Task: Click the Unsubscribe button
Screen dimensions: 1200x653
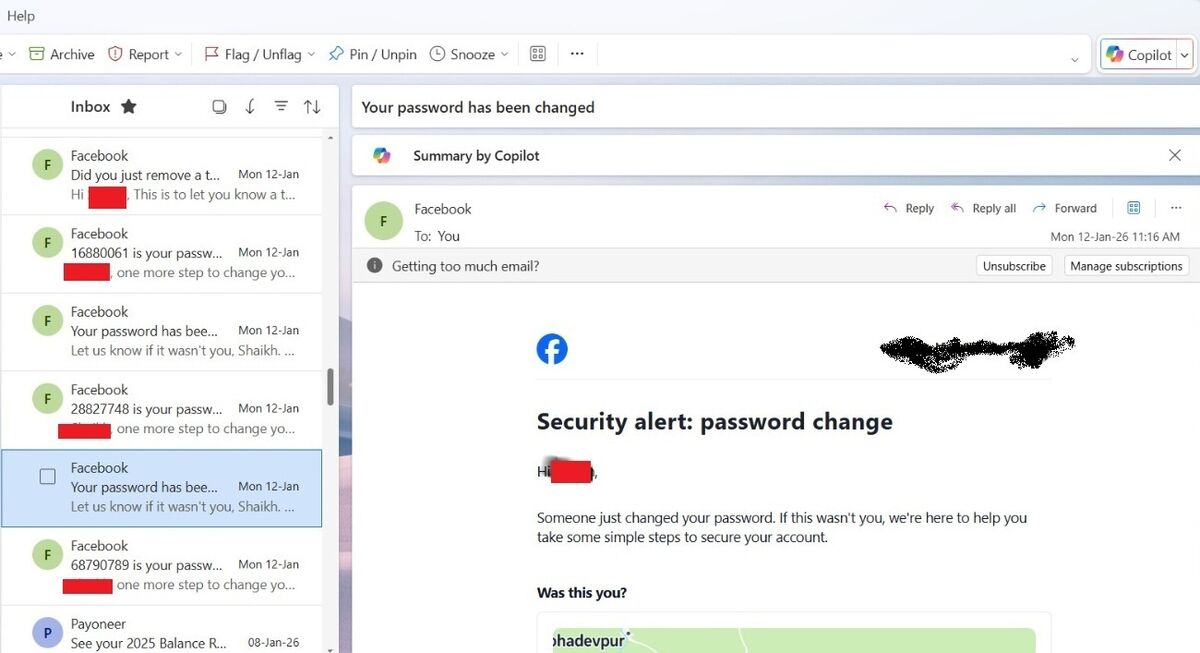Action: (1014, 266)
